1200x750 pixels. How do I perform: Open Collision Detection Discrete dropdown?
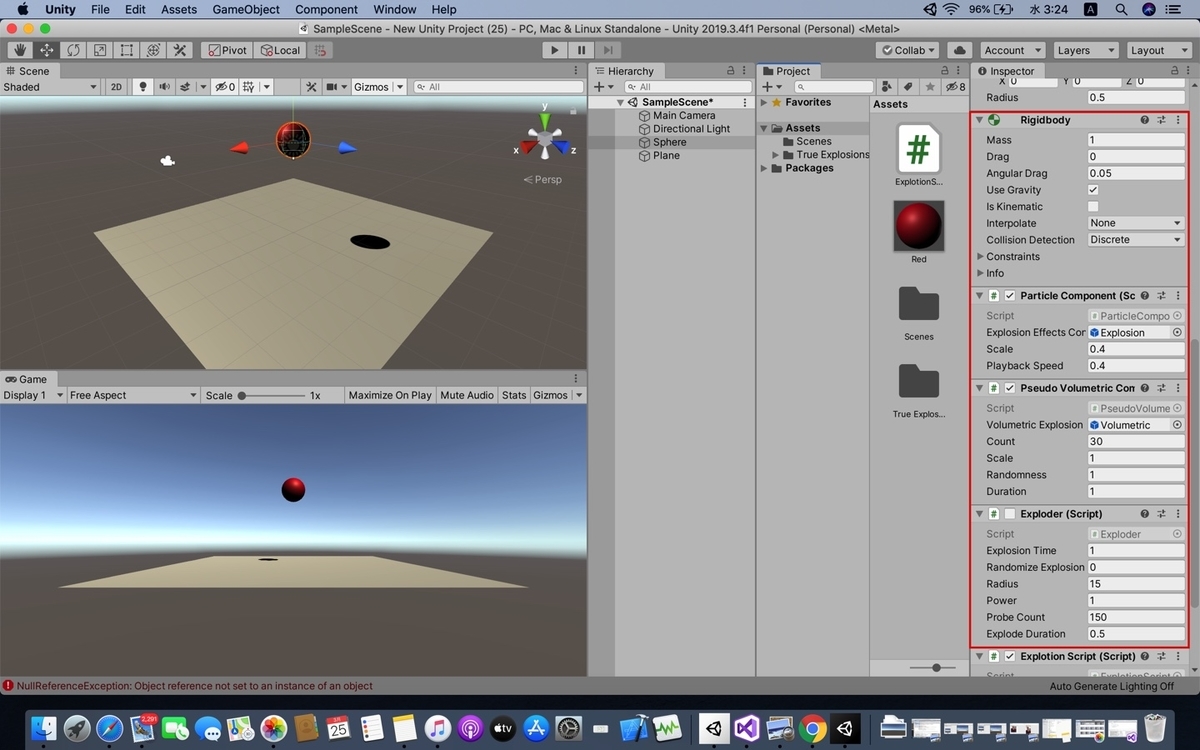click(x=1136, y=240)
